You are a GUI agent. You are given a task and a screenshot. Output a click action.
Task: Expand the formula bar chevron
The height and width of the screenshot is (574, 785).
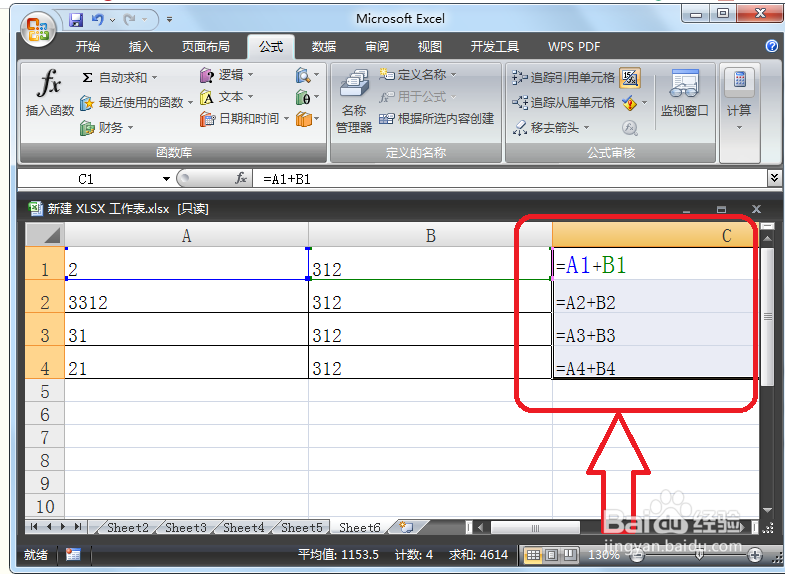tap(774, 178)
